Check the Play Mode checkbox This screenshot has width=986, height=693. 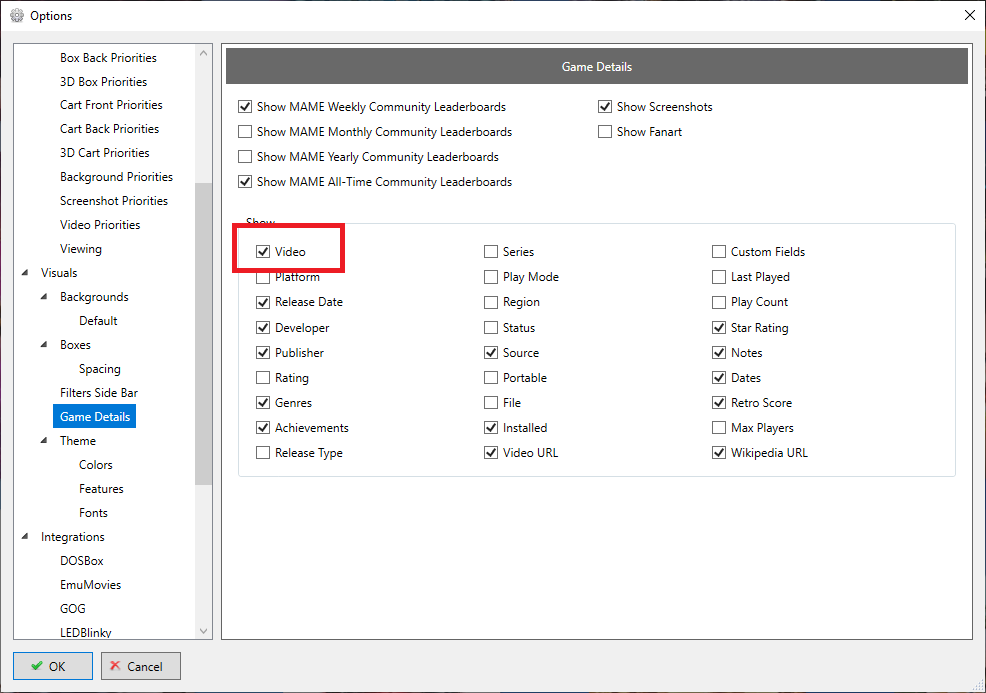(491, 277)
